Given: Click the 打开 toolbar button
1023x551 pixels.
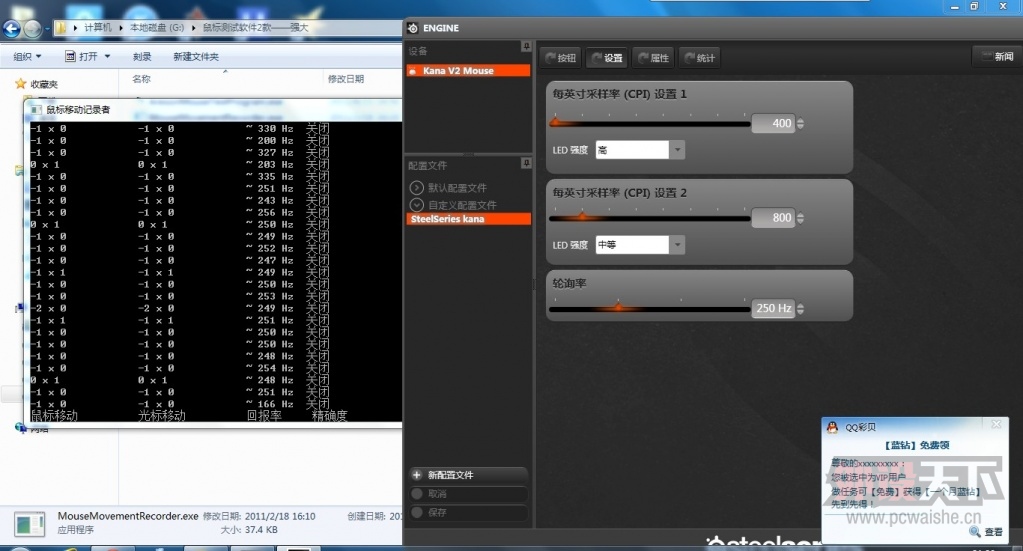Looking at the screenshot, I should pos(82,57).
